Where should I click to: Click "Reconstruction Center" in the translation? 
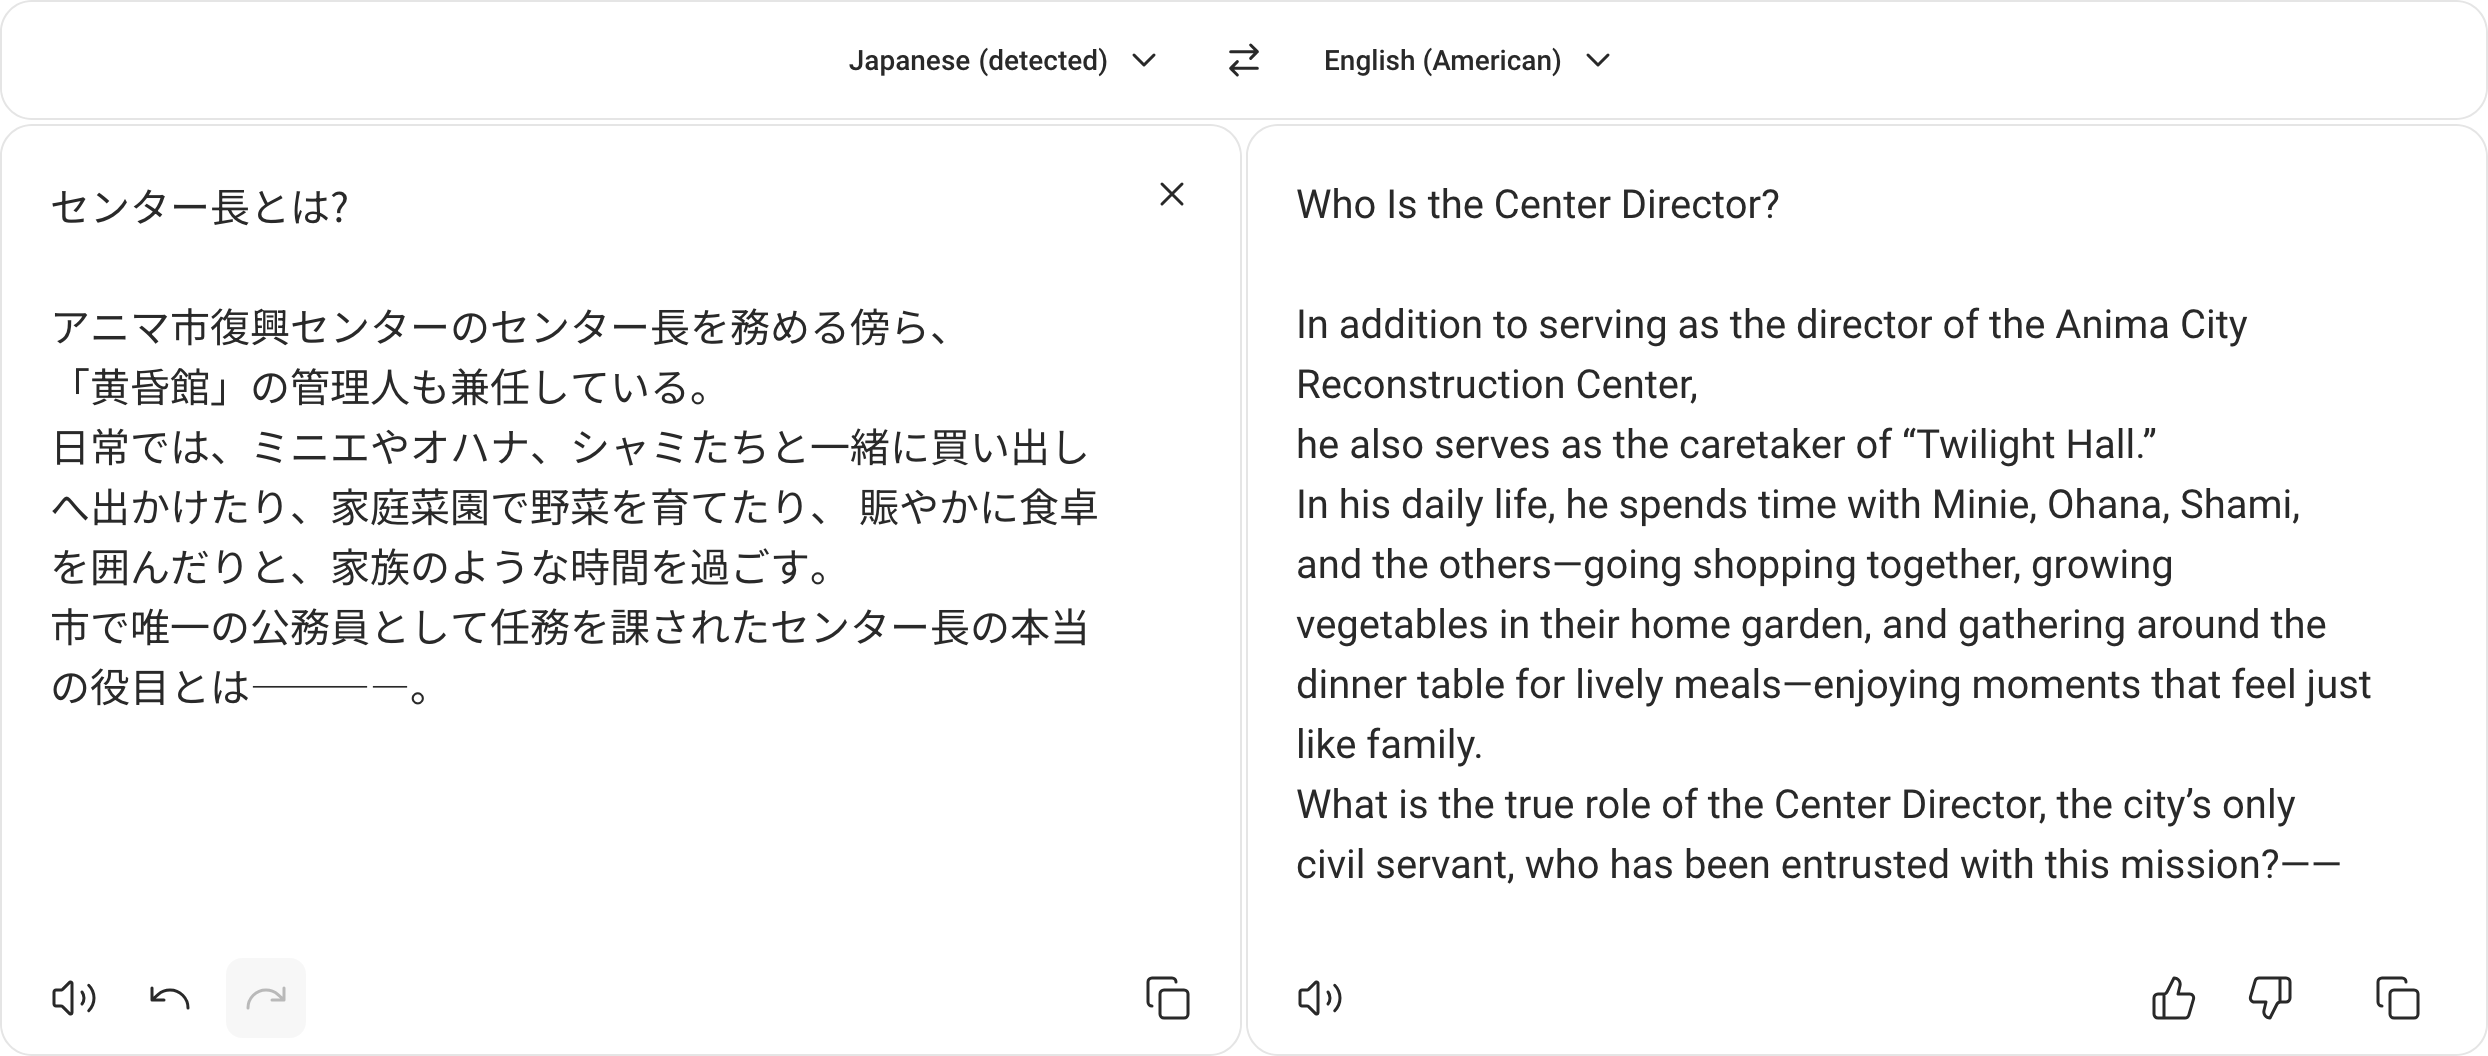[x=1495, y=385]
